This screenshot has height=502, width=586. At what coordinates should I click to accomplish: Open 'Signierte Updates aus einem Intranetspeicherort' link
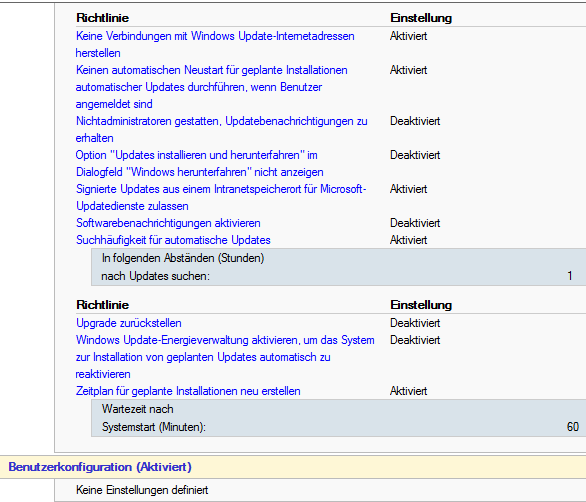pyautogui.click(x=221, y=197)
